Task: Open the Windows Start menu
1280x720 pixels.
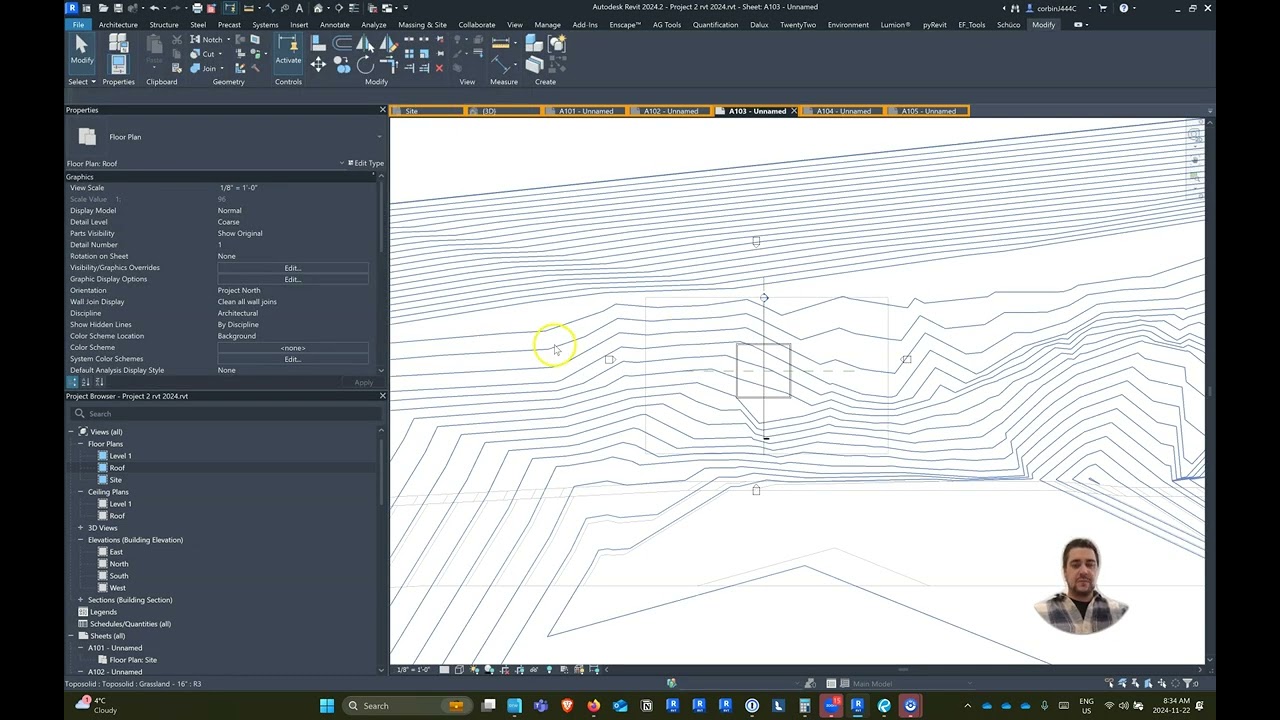Action: tap(327, 706)
